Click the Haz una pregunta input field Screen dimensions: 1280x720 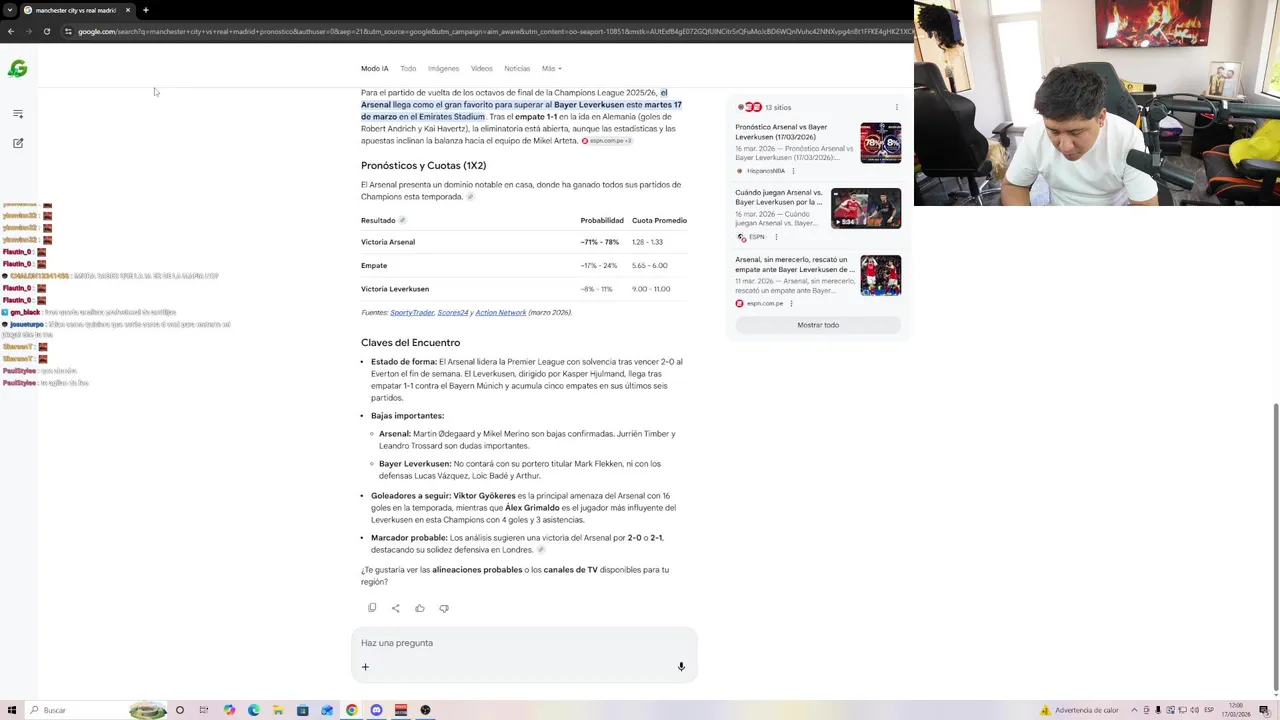pyautogui.click(x=524, y=643)
